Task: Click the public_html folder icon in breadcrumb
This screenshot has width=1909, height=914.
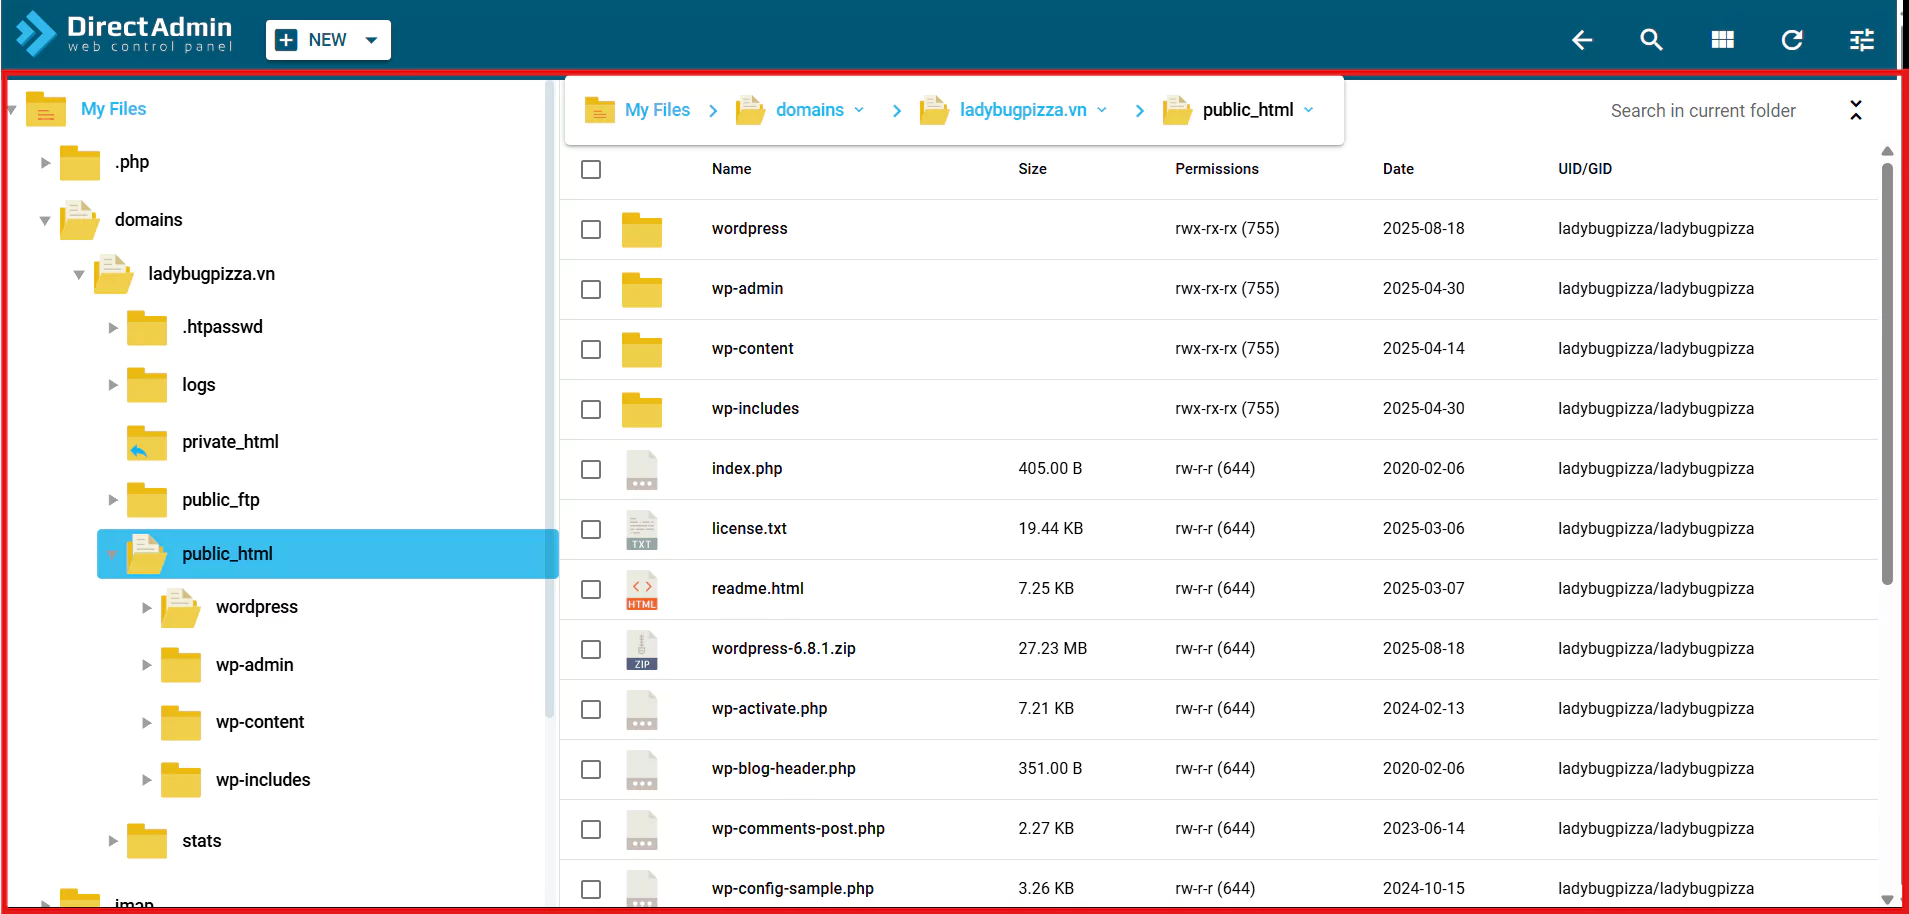Action: coord(1177,110)
